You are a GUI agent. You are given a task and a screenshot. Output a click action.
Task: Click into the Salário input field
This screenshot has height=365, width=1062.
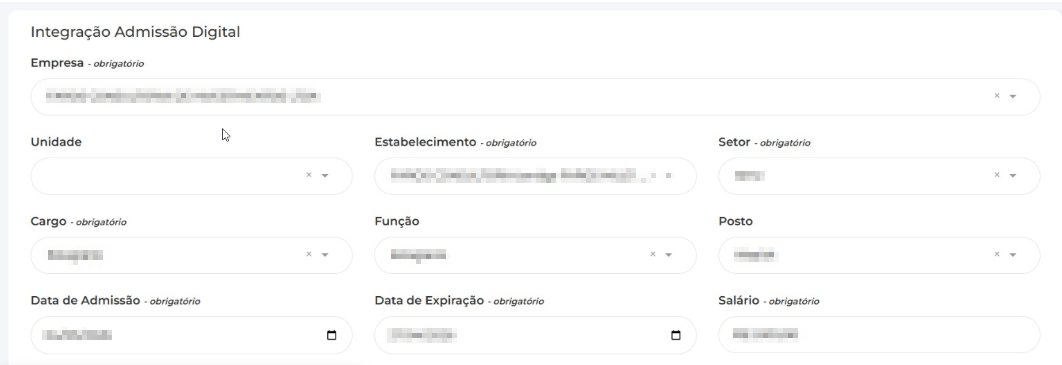pyautogui.click(x=879, y=335)
